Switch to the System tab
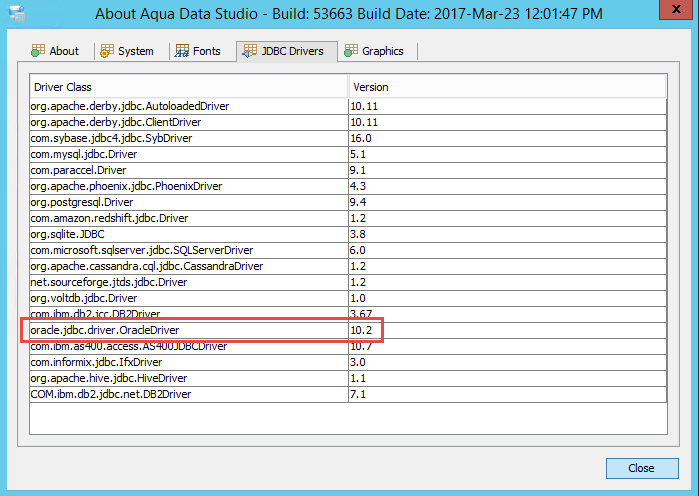Image resolution: width=699 pixels, height=496 pixels. pyautogui.click(x=127, y=51)
